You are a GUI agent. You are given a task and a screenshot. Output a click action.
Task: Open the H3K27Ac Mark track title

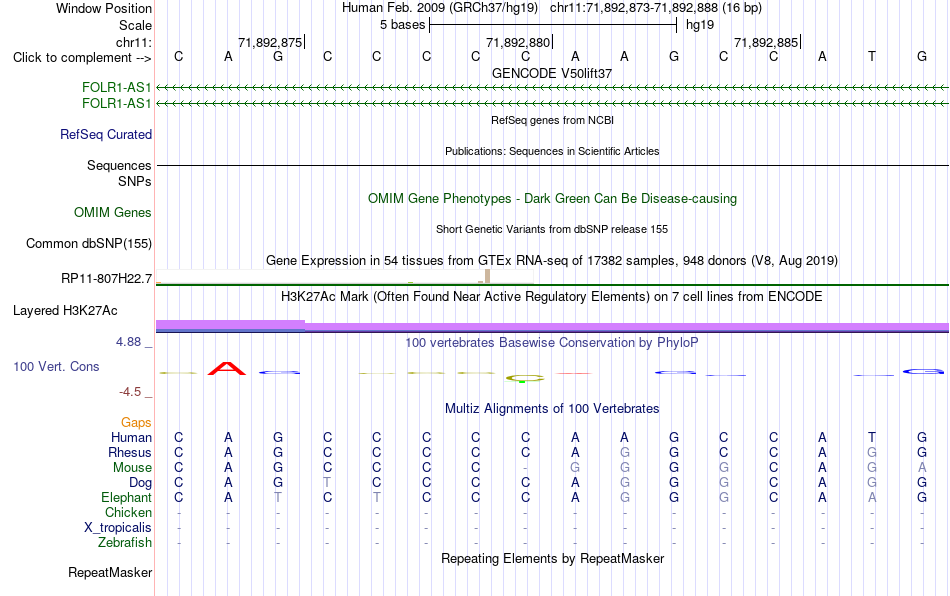(x=552, y=297)
